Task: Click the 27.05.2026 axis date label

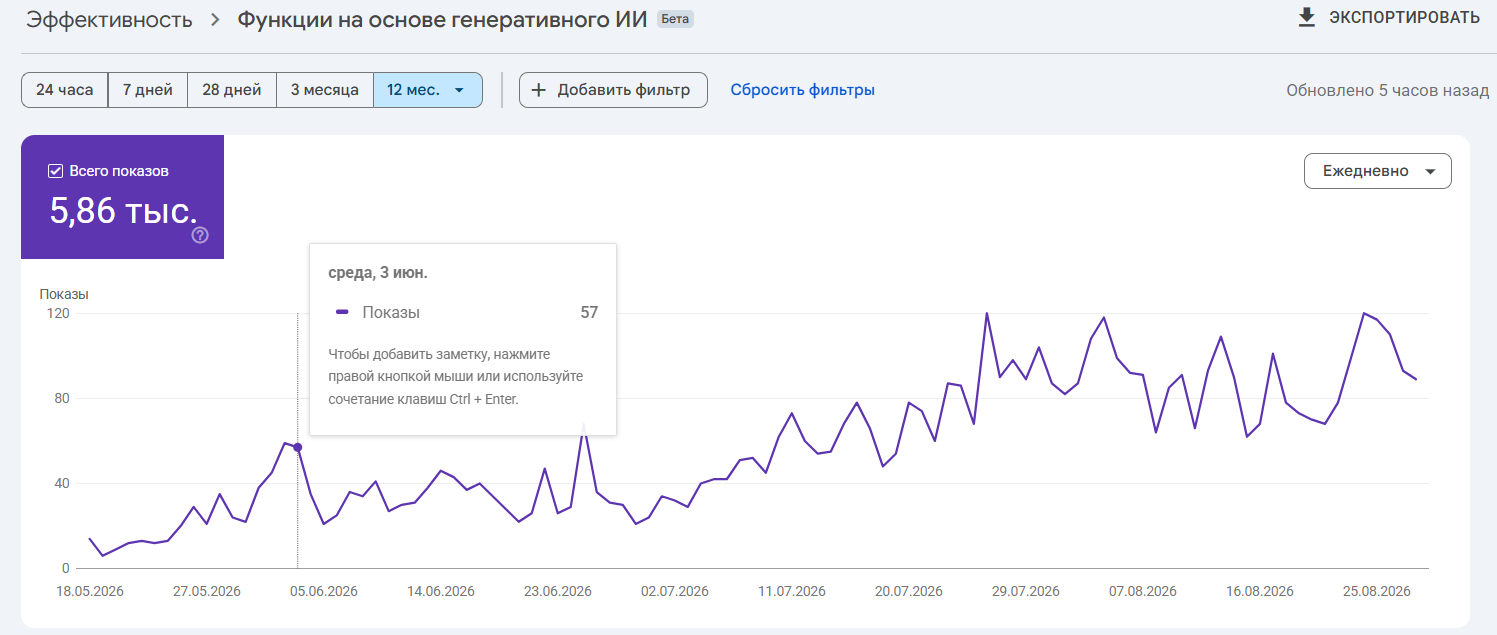Action: click(x=206, y=591)
